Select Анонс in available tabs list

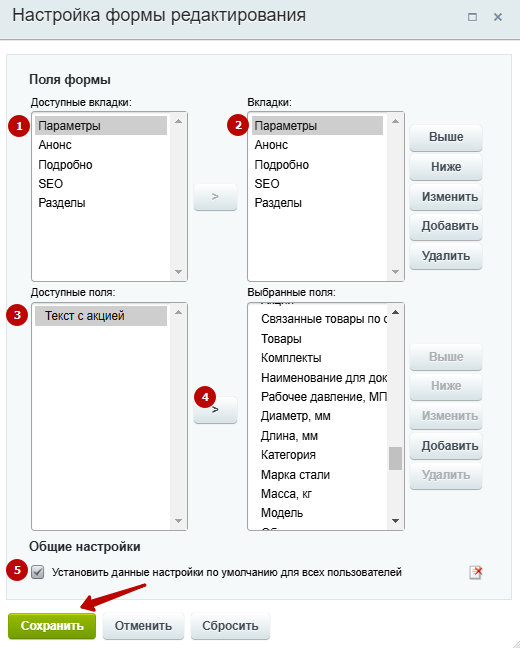coord(55,145)
